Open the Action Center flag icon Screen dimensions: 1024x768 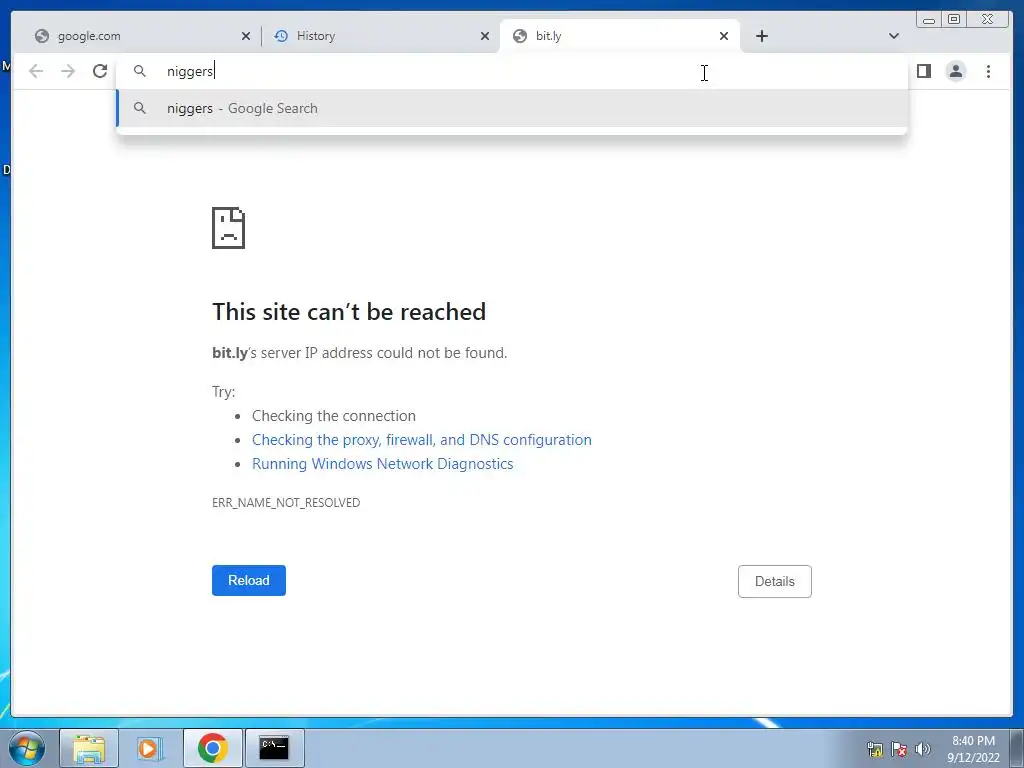click(899, 749)
